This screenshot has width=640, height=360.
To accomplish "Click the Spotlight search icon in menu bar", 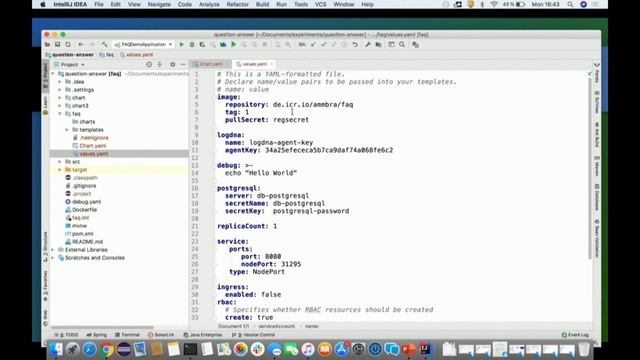I will click(x=570, y=4).
